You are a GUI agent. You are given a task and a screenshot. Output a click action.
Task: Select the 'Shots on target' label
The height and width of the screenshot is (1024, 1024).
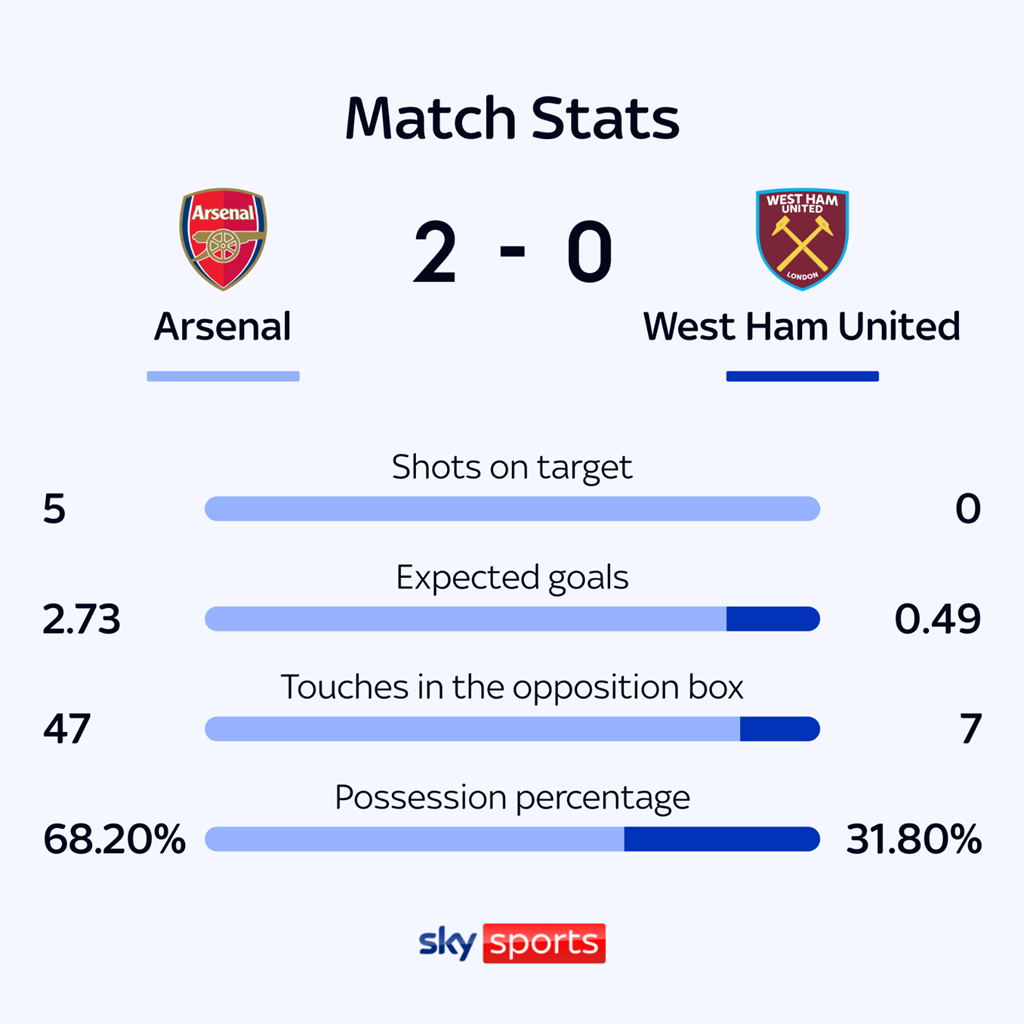tap(512, 467)
